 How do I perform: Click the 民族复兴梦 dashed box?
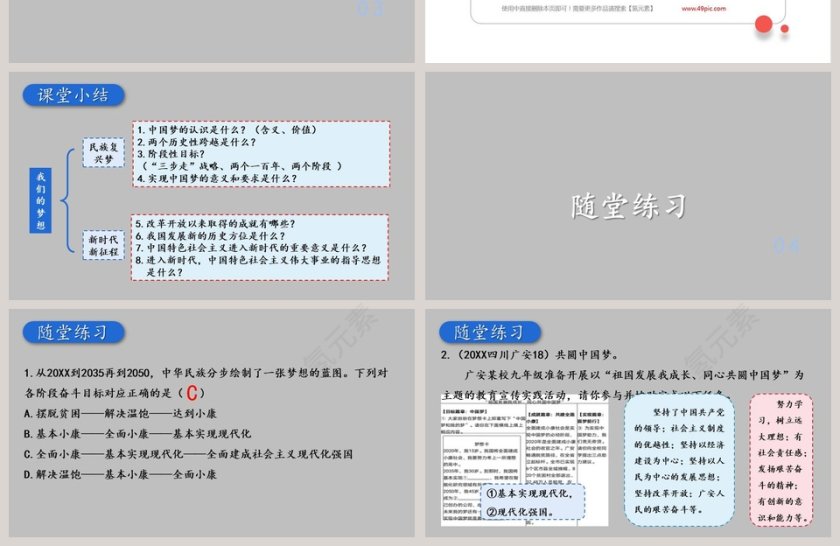pos(103,153)
